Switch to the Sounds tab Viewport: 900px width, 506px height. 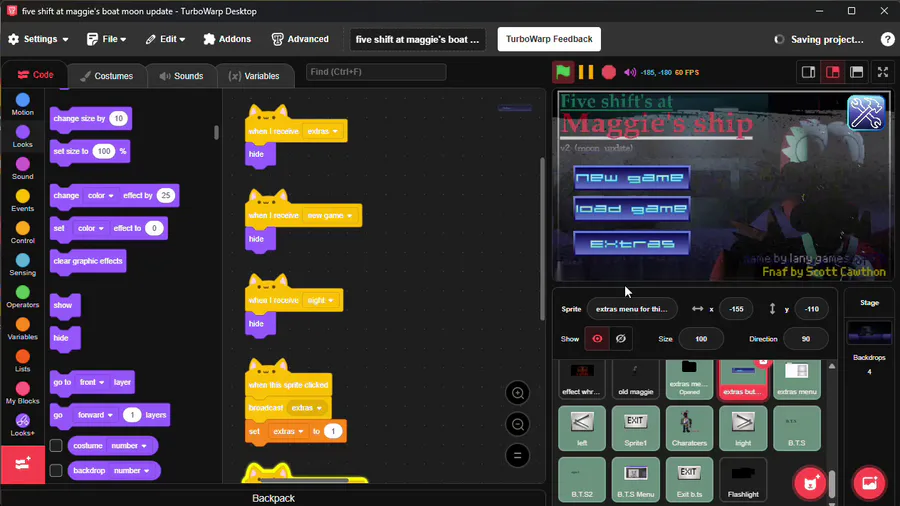tap(181, 76)
